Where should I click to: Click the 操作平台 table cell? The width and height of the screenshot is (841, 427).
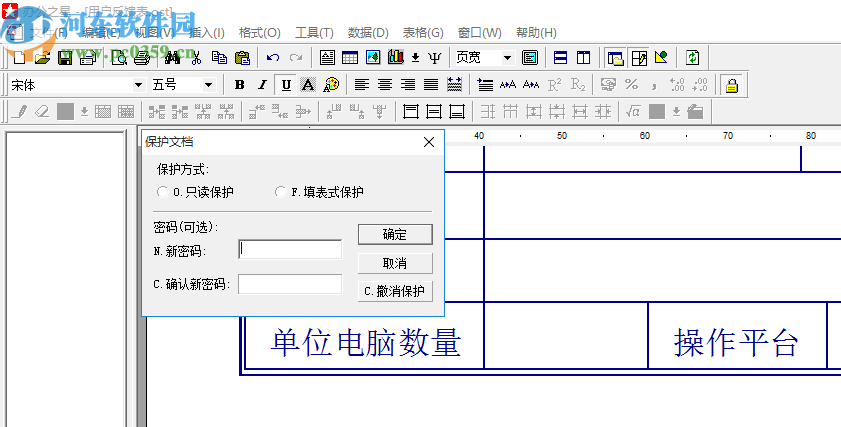pyautogui.click(x=736, y=336)
